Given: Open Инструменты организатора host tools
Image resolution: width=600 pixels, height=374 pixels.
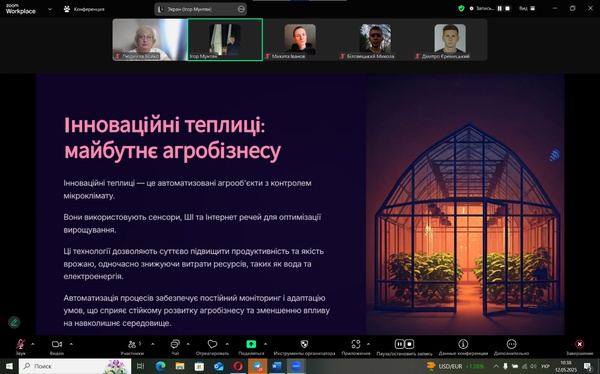Looking at the screenshot, I should tap(304, 344).
